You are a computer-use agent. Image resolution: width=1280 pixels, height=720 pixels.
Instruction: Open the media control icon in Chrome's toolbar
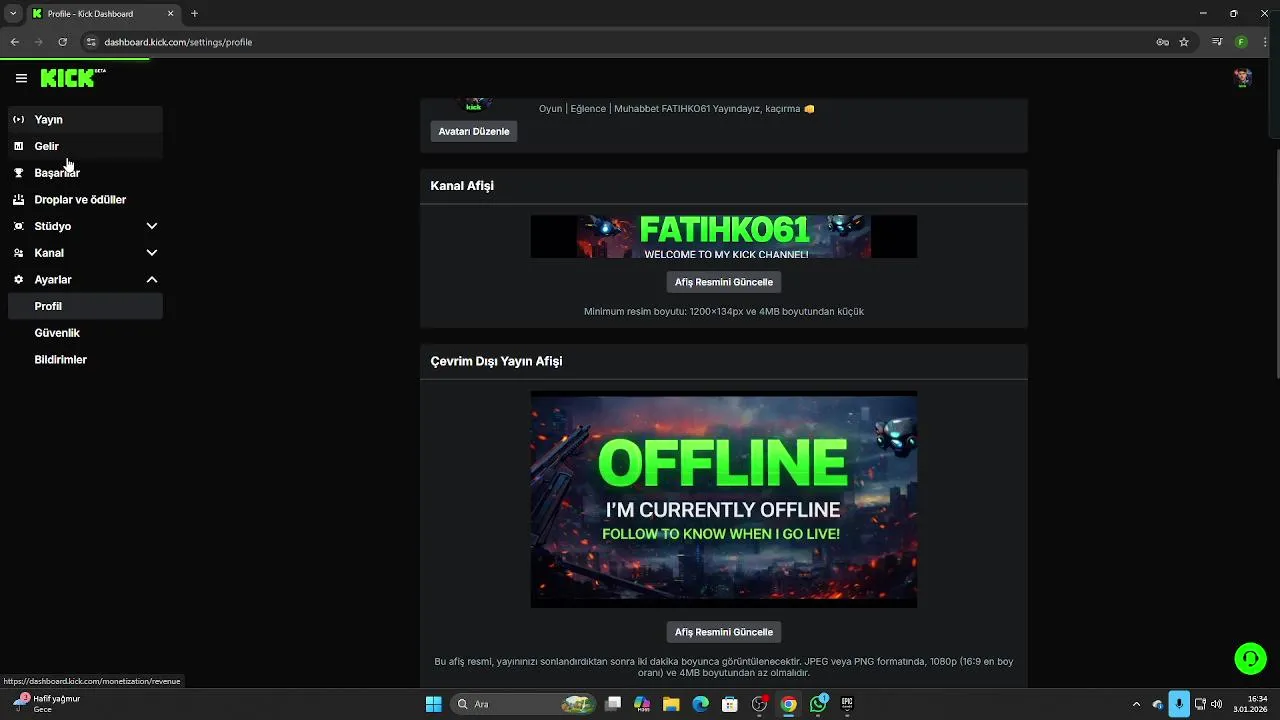1217,42
